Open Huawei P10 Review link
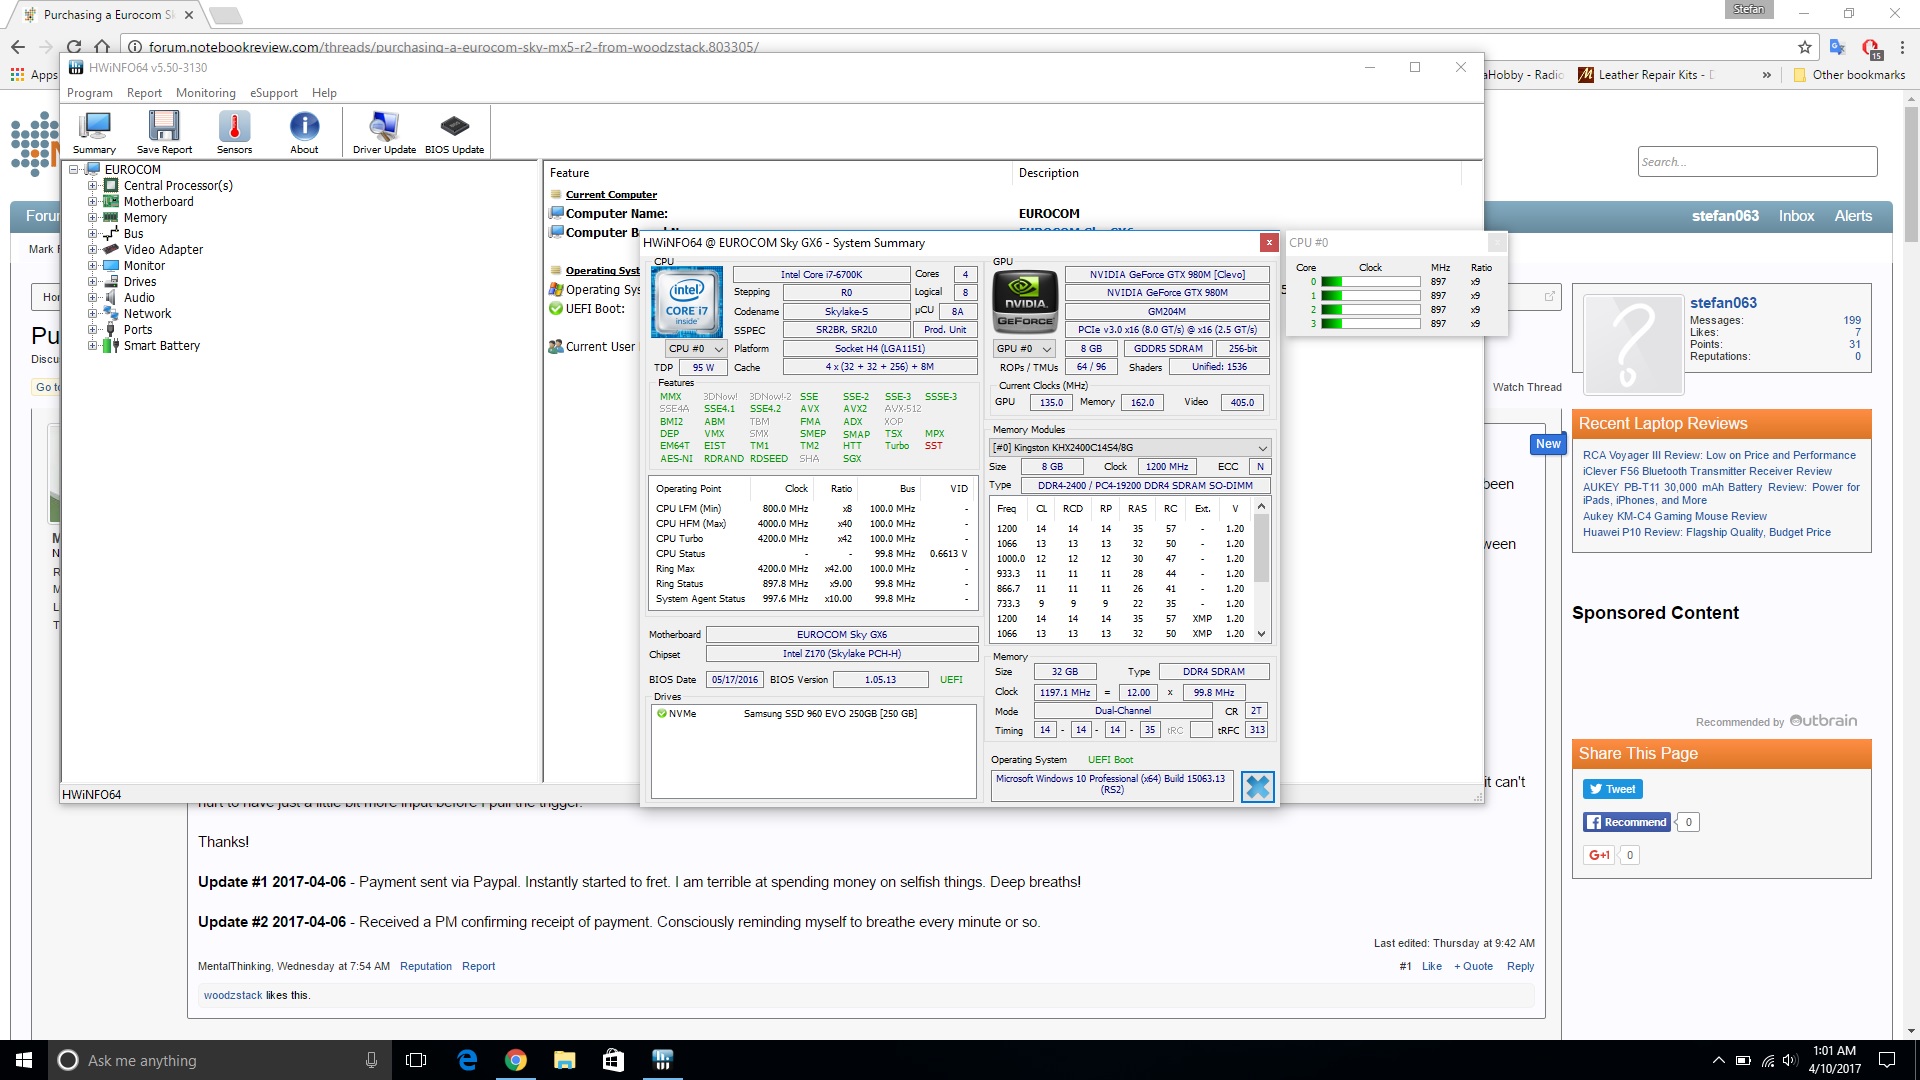The height and width of the screenshot is (1080, 1920). click(1707, 532)
